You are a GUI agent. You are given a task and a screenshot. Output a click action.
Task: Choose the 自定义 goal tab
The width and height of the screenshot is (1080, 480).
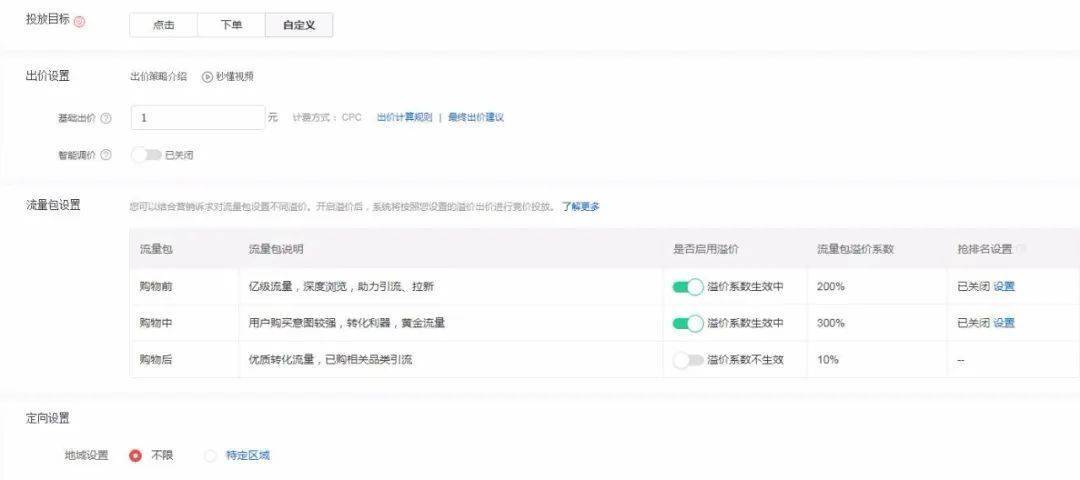point(298,25)
